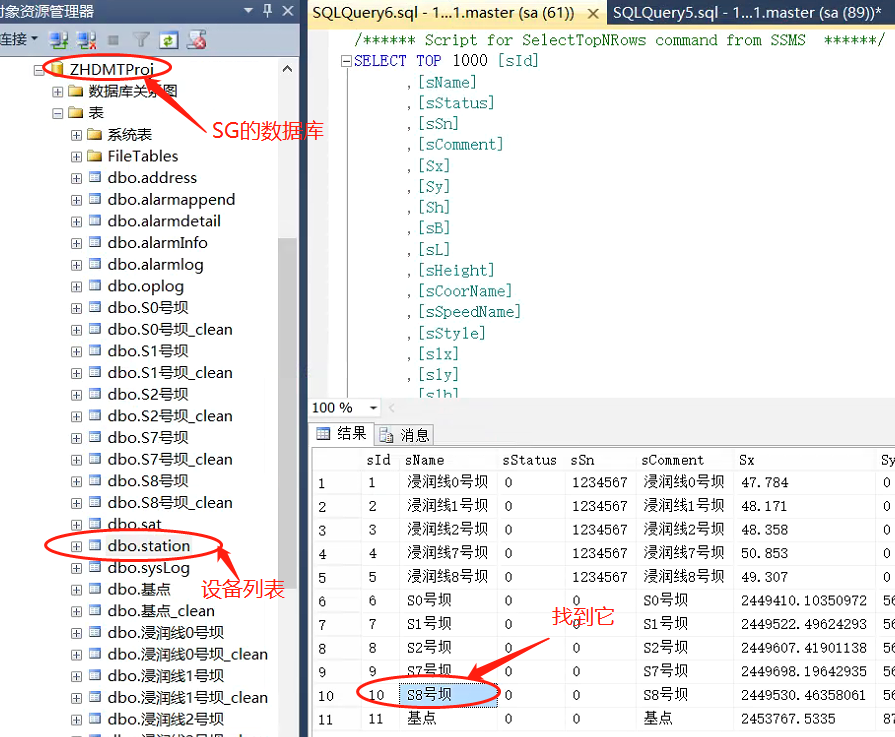Toggle auto-hide pin on Object Explorer
Viewport: 895px width, 737px height.
(x=266, y=11)
